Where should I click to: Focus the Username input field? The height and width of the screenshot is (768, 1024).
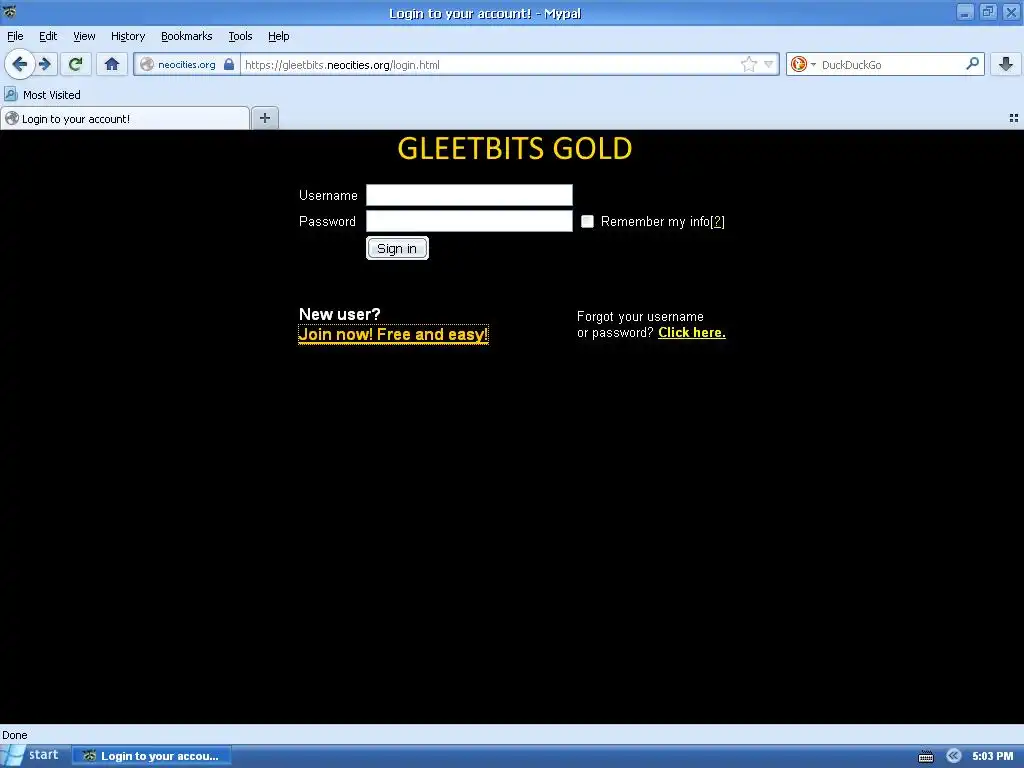(469, 195)
